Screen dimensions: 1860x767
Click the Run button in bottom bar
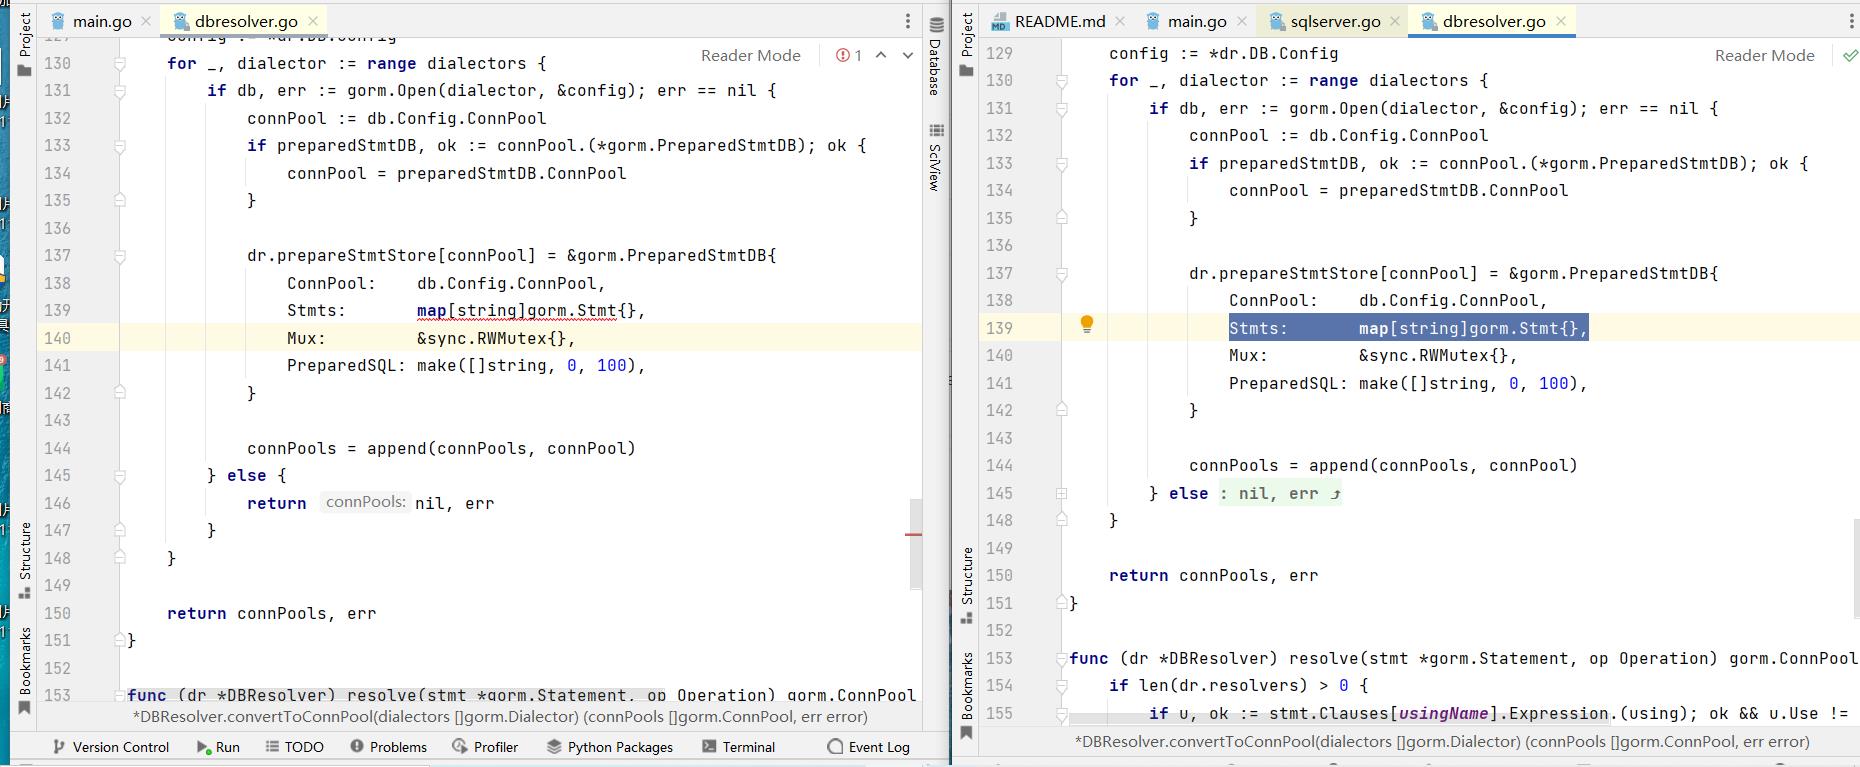click(x=218, y=747)
